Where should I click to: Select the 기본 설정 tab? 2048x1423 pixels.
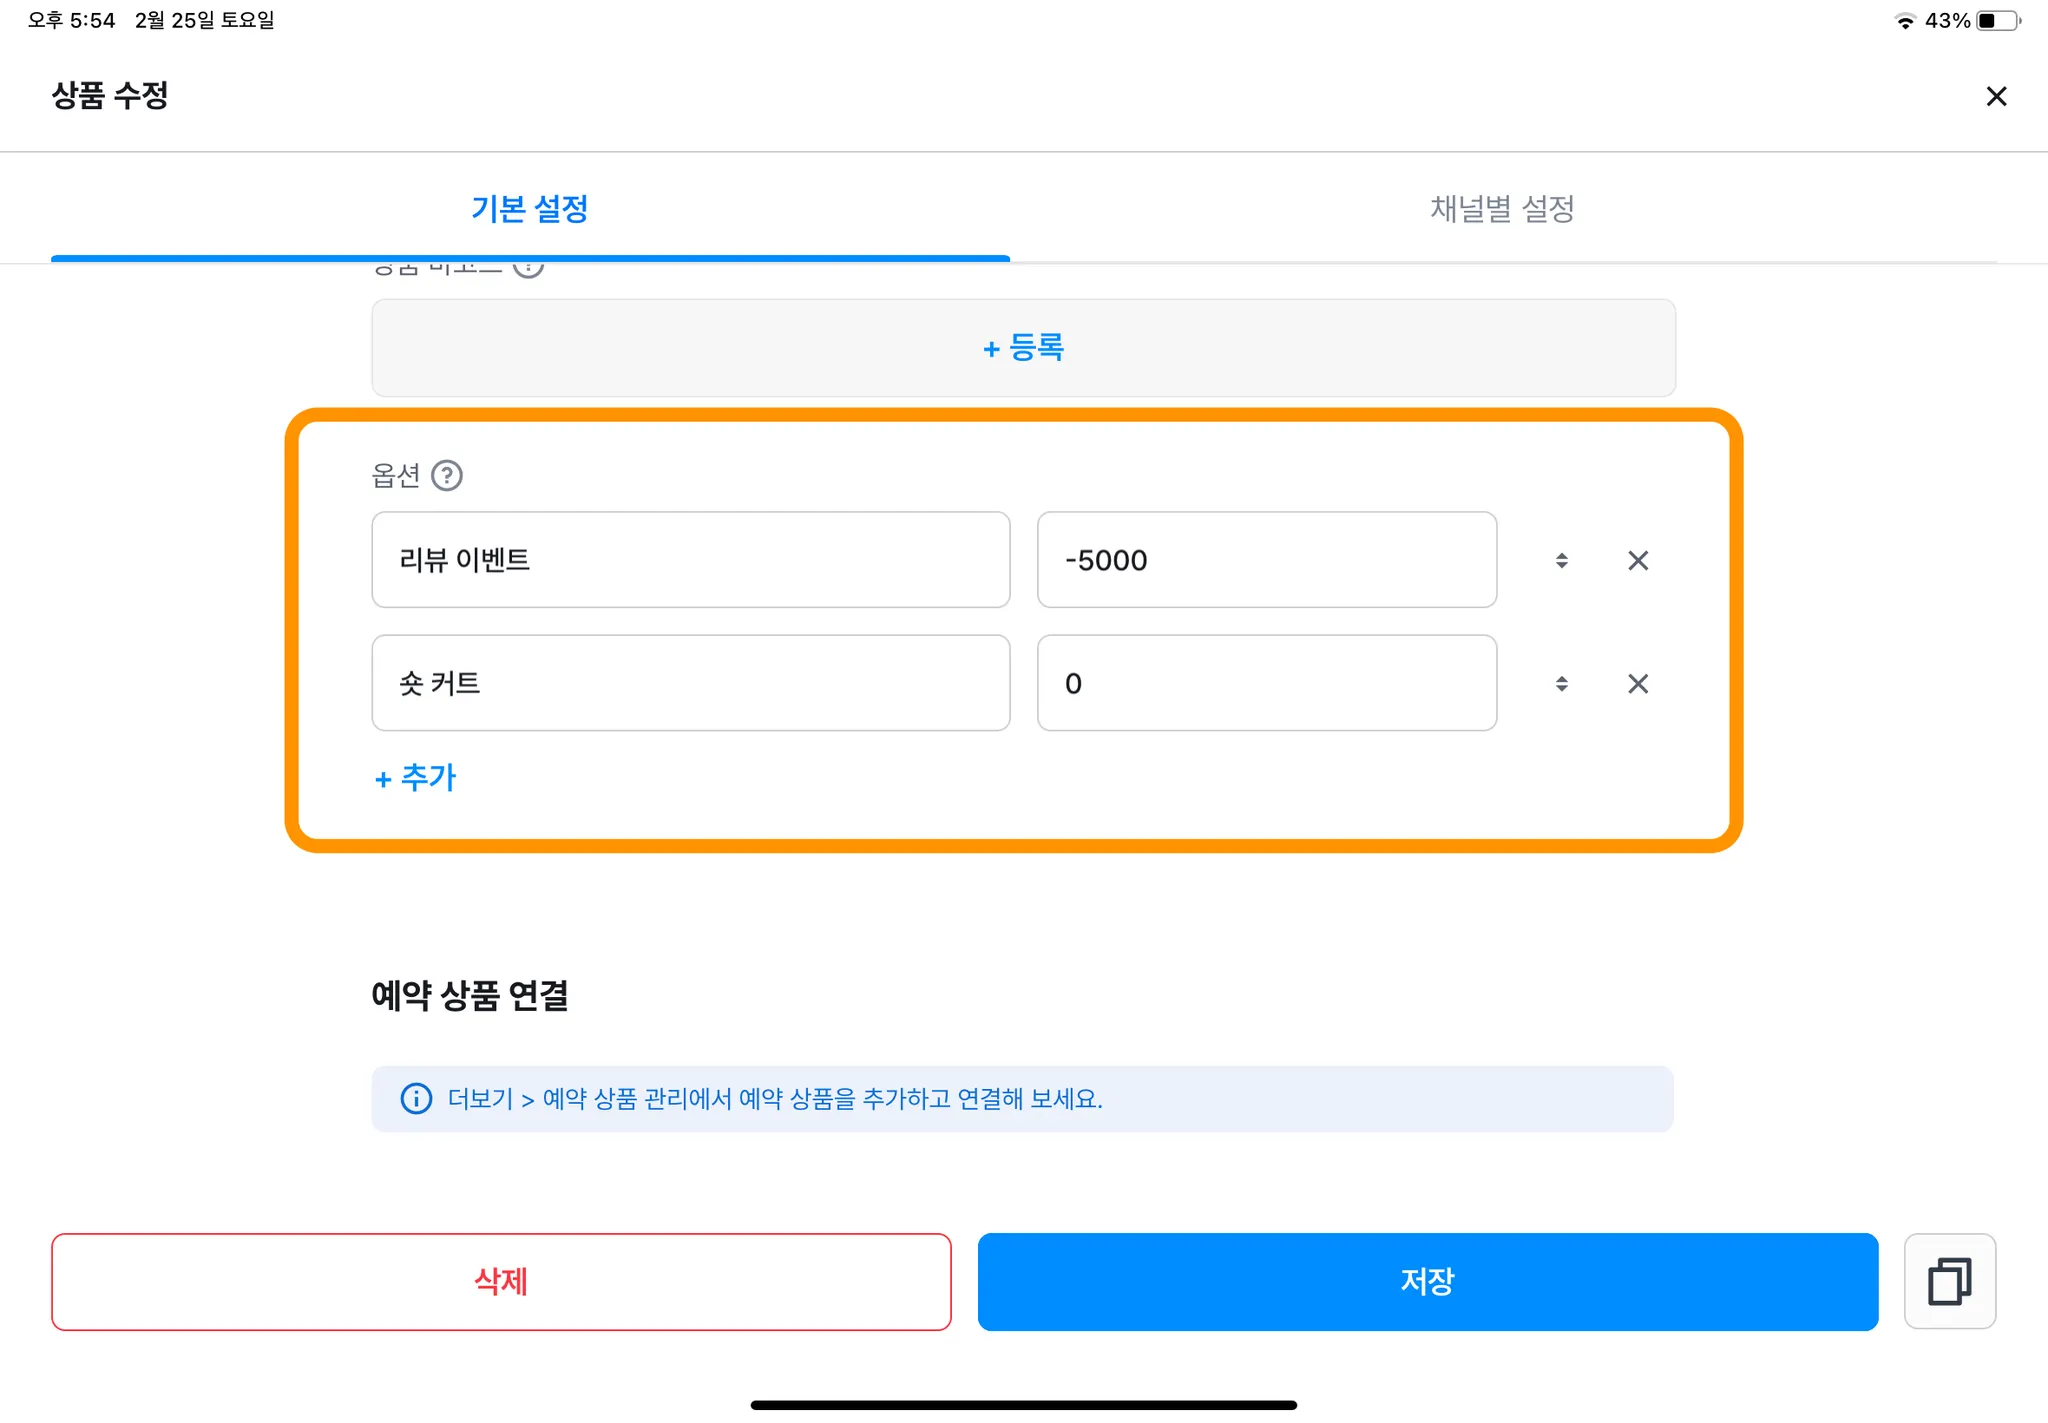tap(530, 209)
